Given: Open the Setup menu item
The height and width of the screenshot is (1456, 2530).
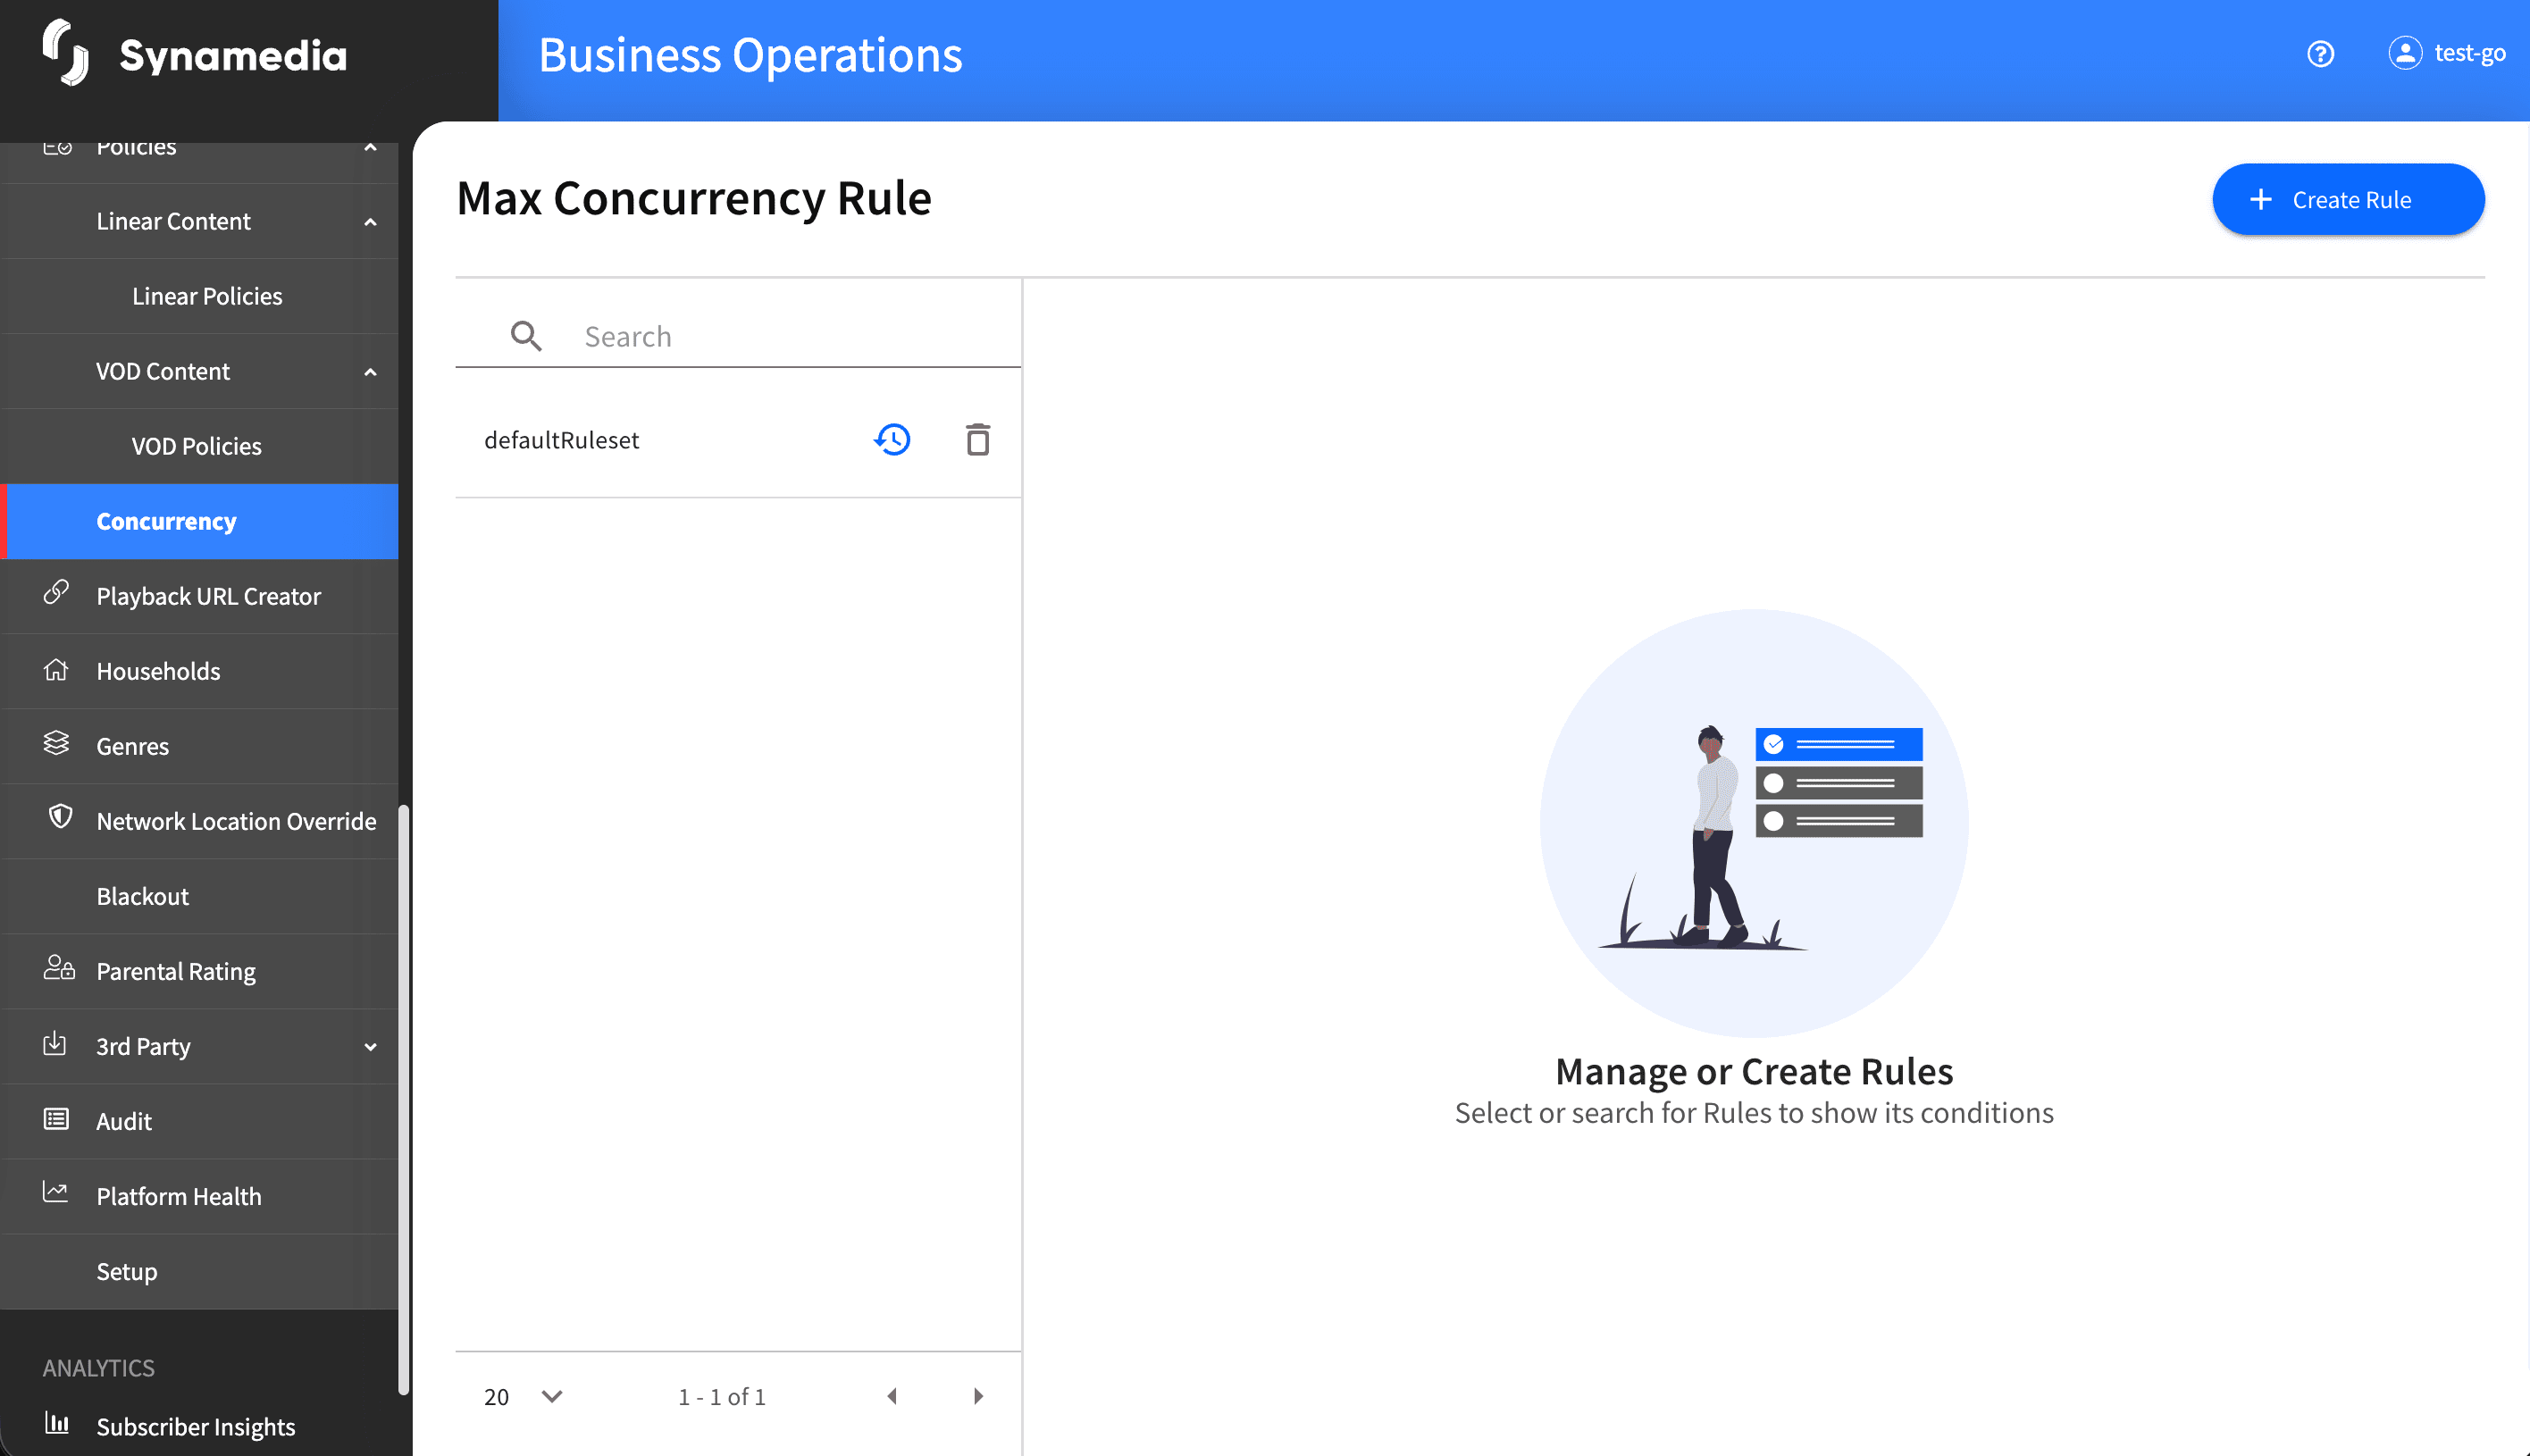Looking at the screenshot, I should pos(200,1271).
